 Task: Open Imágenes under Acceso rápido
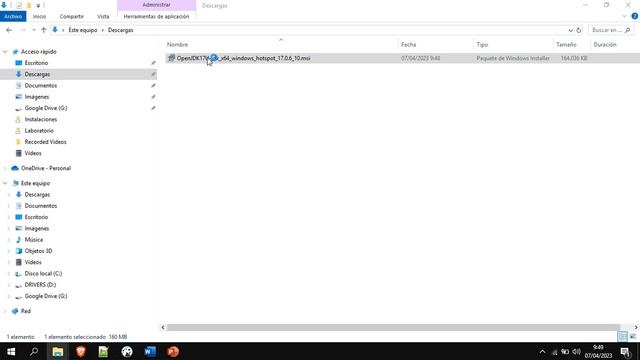tap(36, 97)
